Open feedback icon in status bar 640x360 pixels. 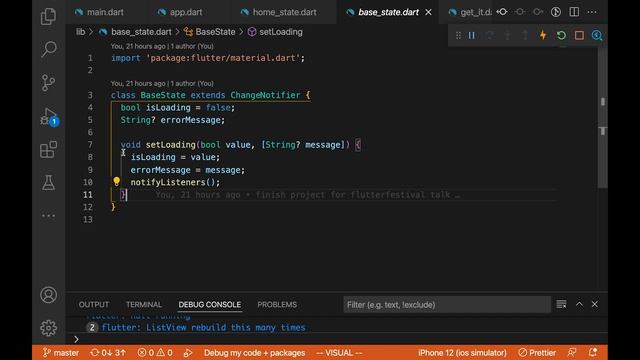pyautogui.click(x=572, y=352)
